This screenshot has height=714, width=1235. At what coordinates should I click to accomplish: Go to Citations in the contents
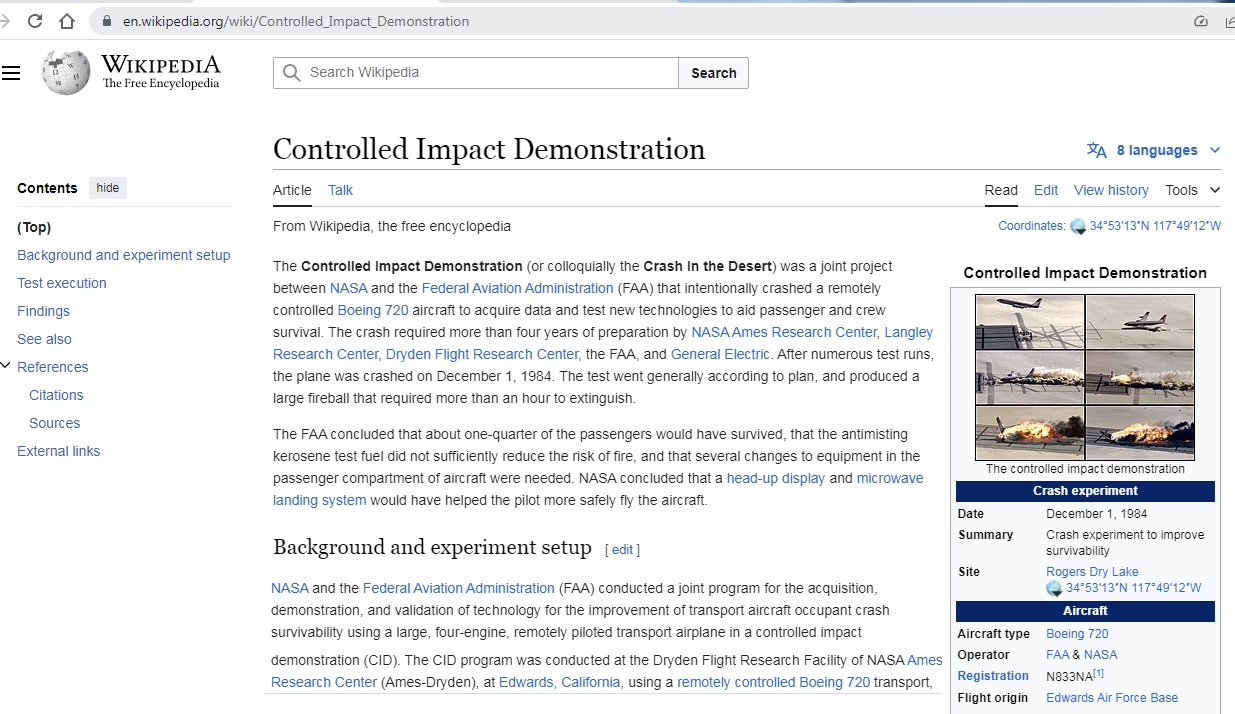coord(56,395)
